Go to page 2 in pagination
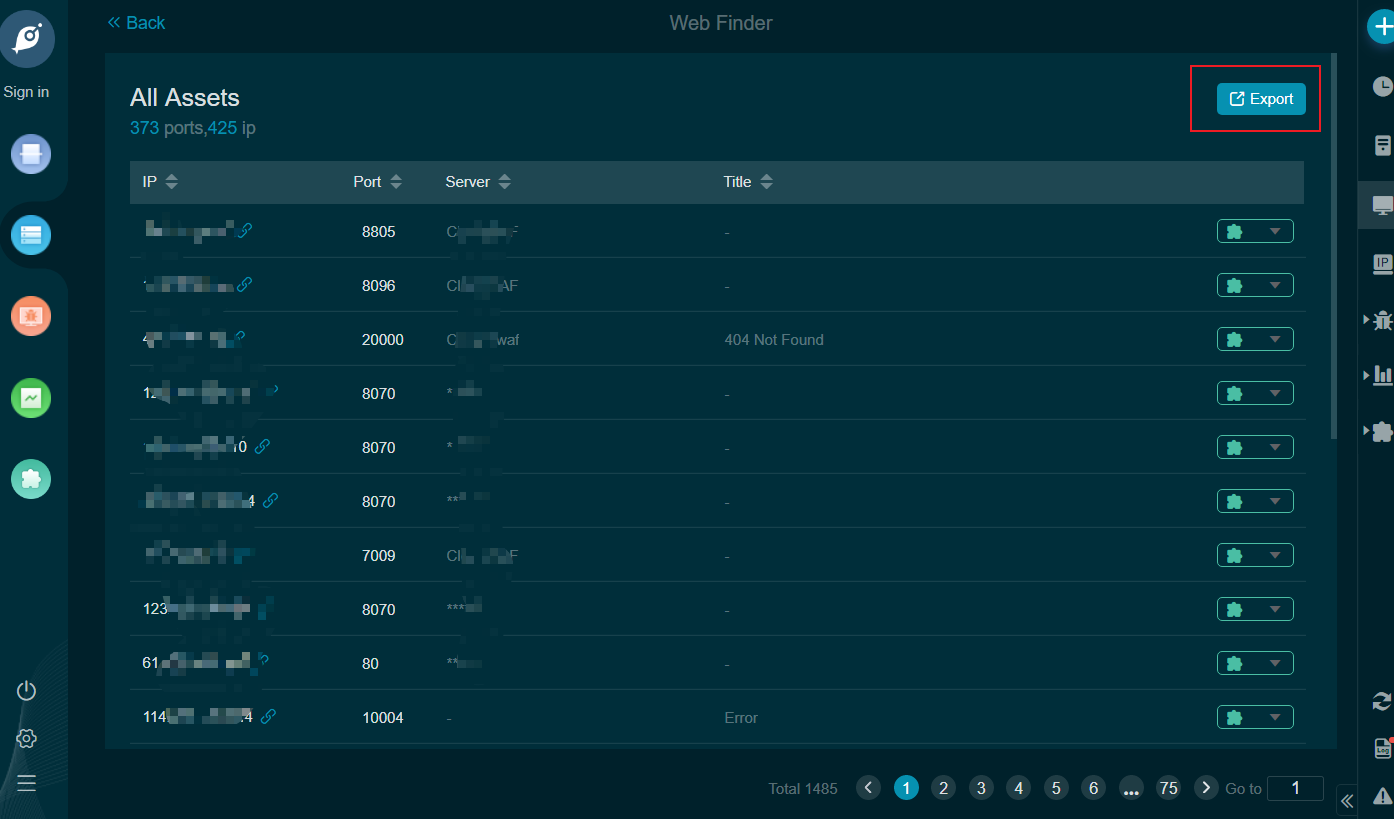The width and height of the screenshot is (1394, 819). click(943, 788)
